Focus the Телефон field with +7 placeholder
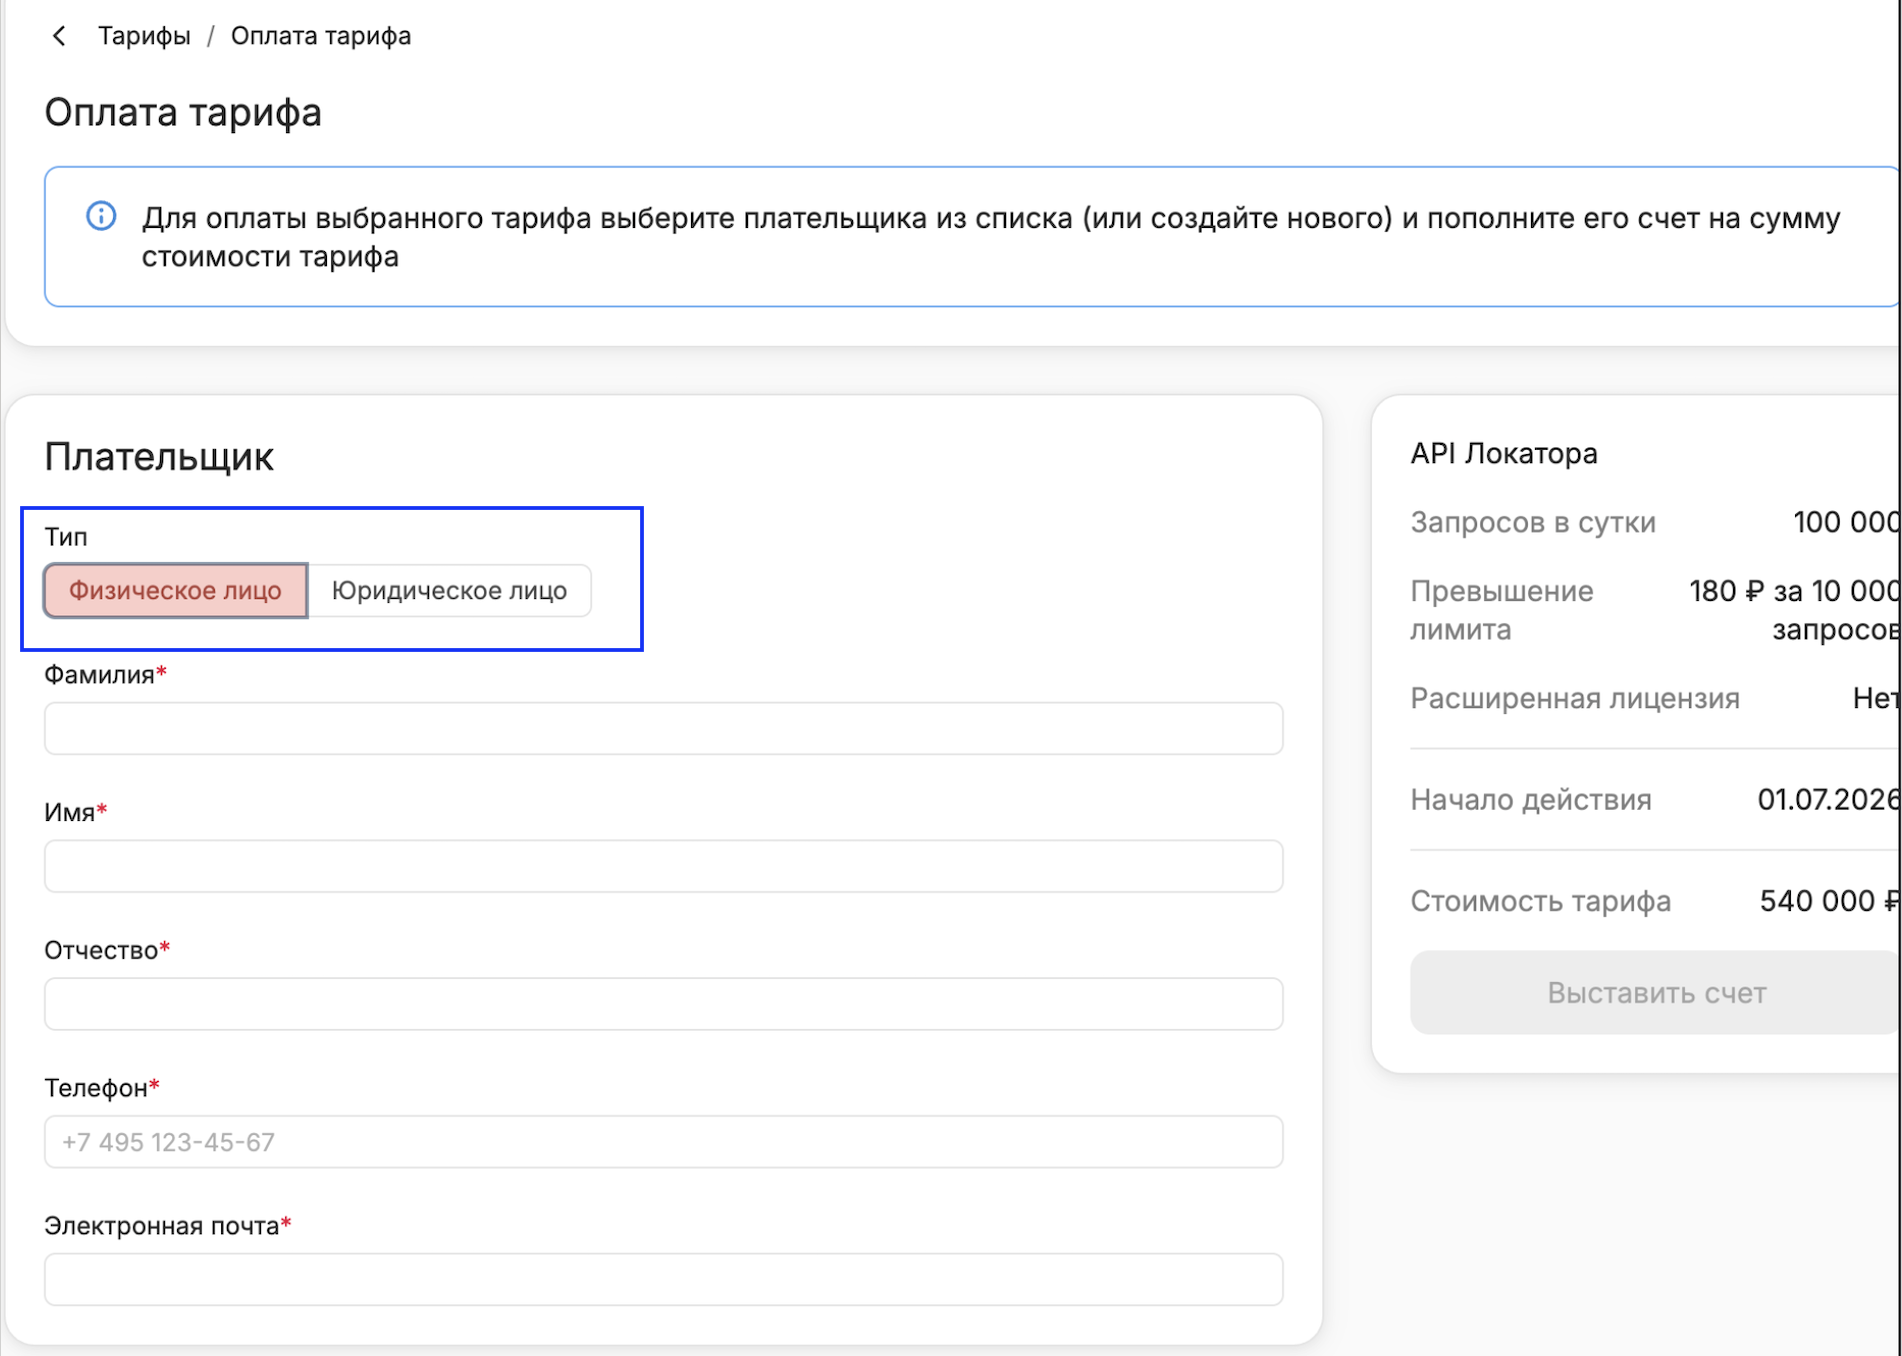 663,1142
